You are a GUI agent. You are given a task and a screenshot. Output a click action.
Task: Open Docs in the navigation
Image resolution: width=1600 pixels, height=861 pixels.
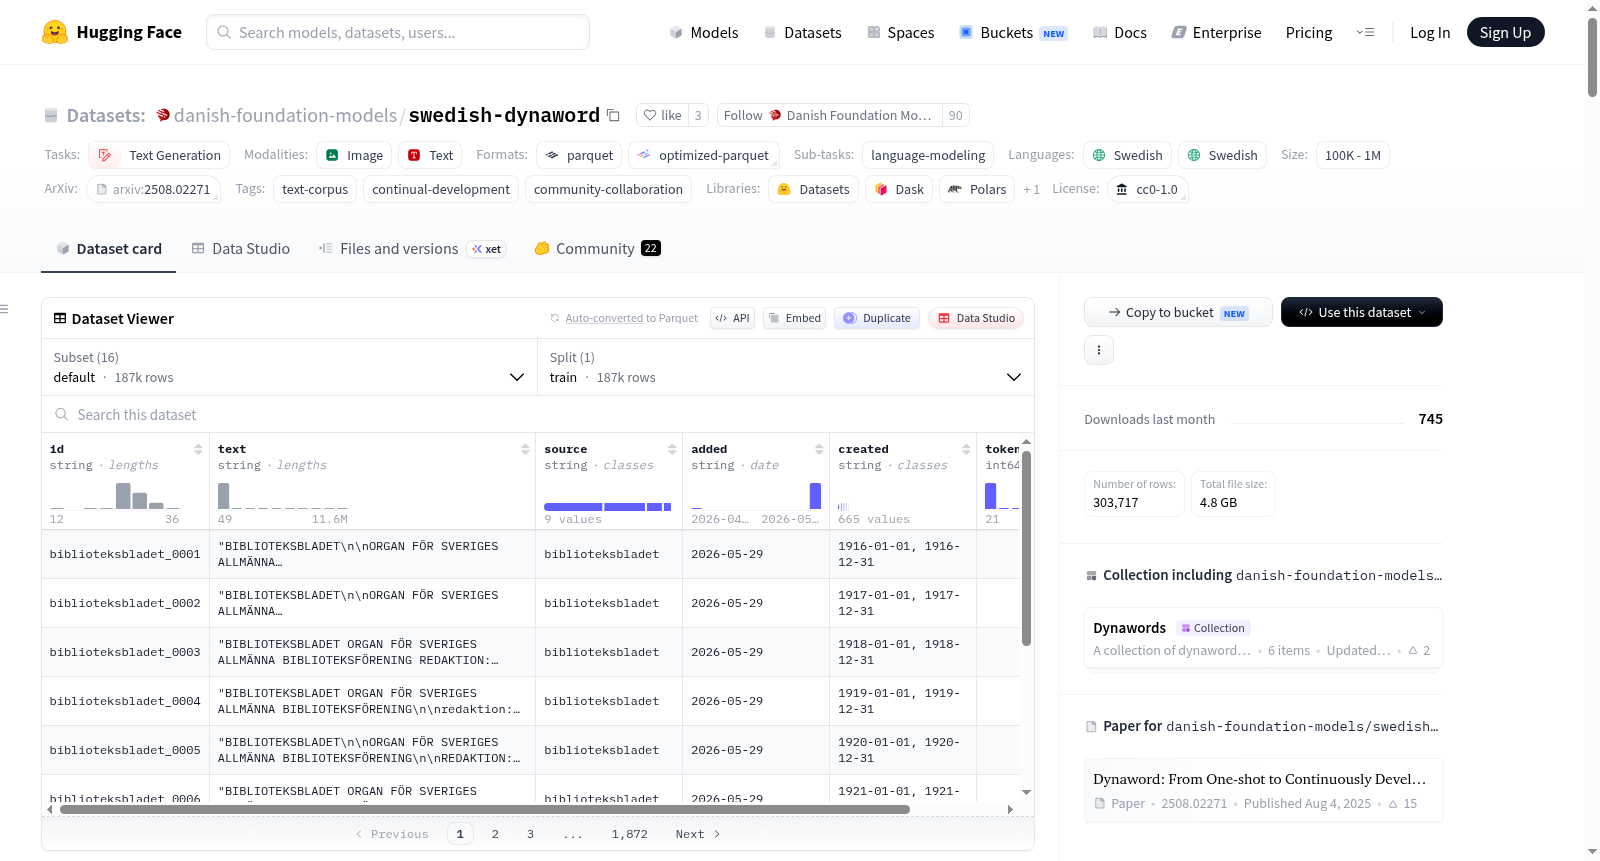1120,32
